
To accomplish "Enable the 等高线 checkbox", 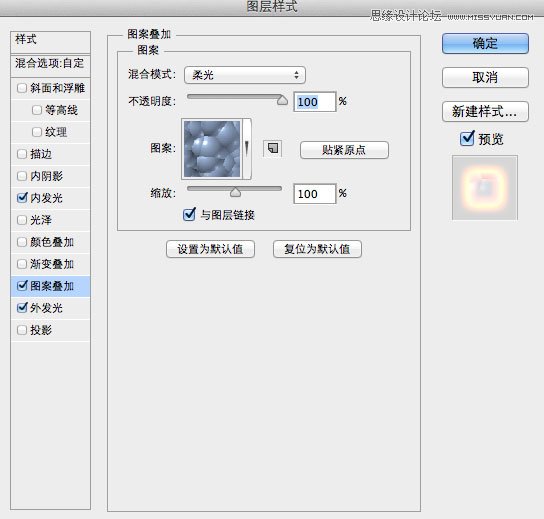I will [x=37, y=110].
